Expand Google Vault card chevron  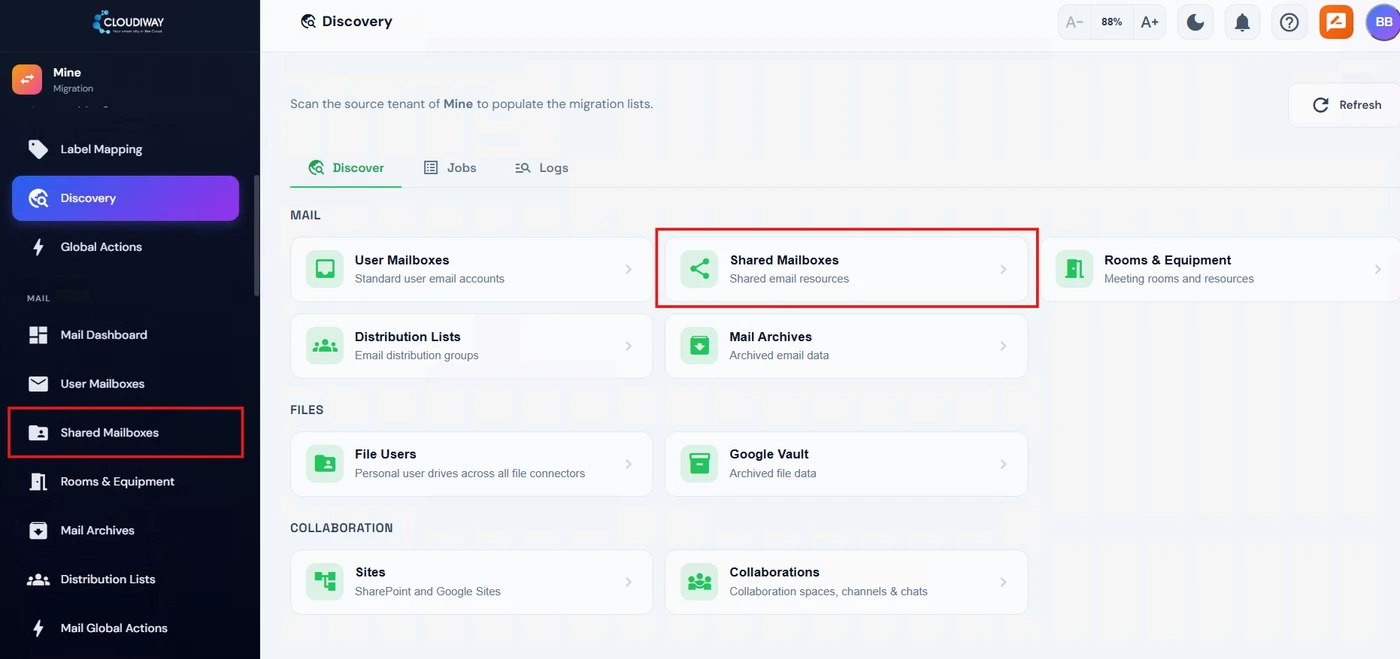click(1003, 464)
